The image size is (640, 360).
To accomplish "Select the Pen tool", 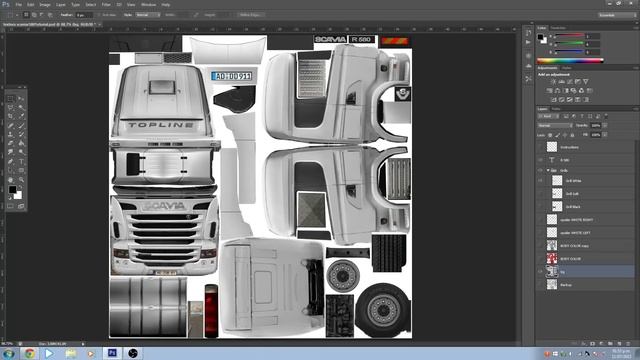I will [x=11, y=161].
